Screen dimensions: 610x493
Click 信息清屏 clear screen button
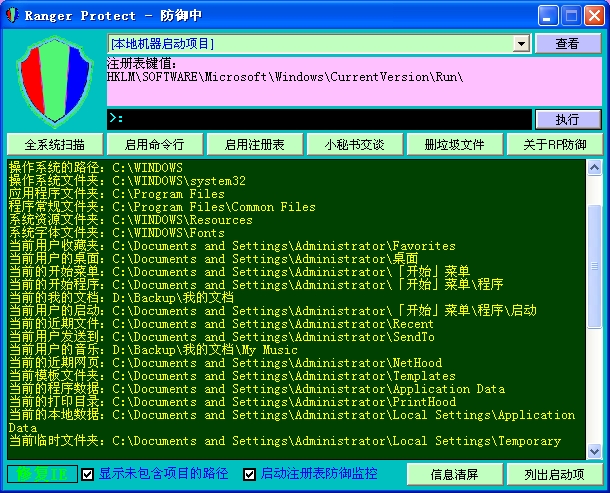(x=455, y=474)
